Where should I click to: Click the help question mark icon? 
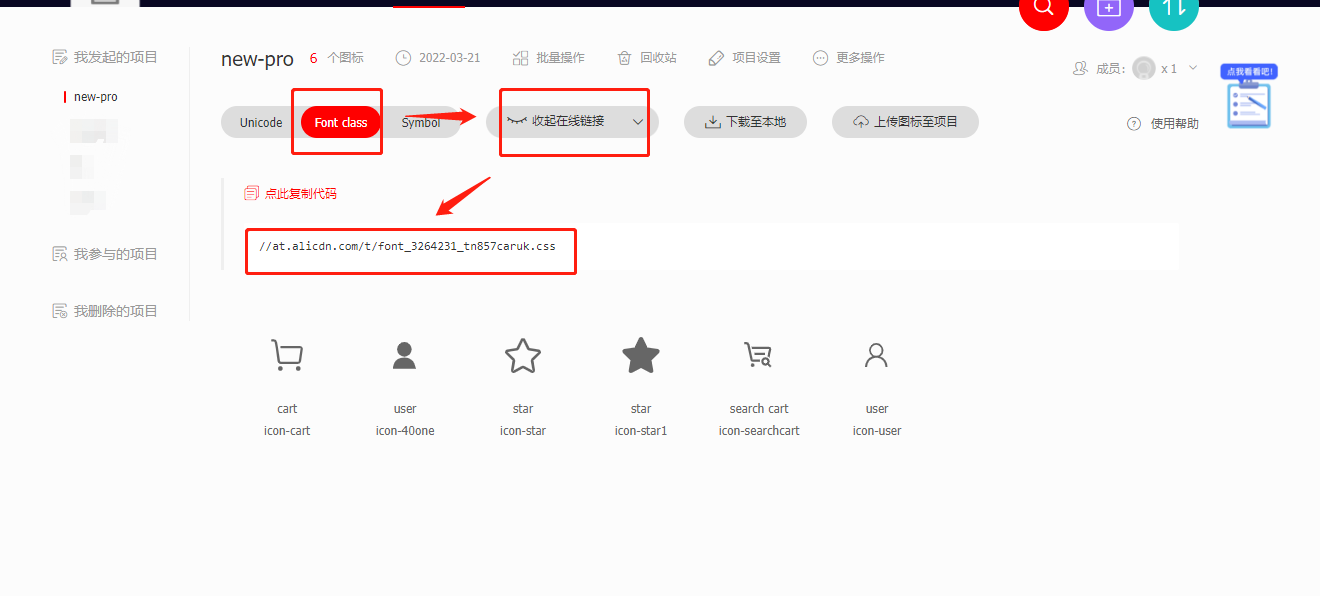point(1134,124)
